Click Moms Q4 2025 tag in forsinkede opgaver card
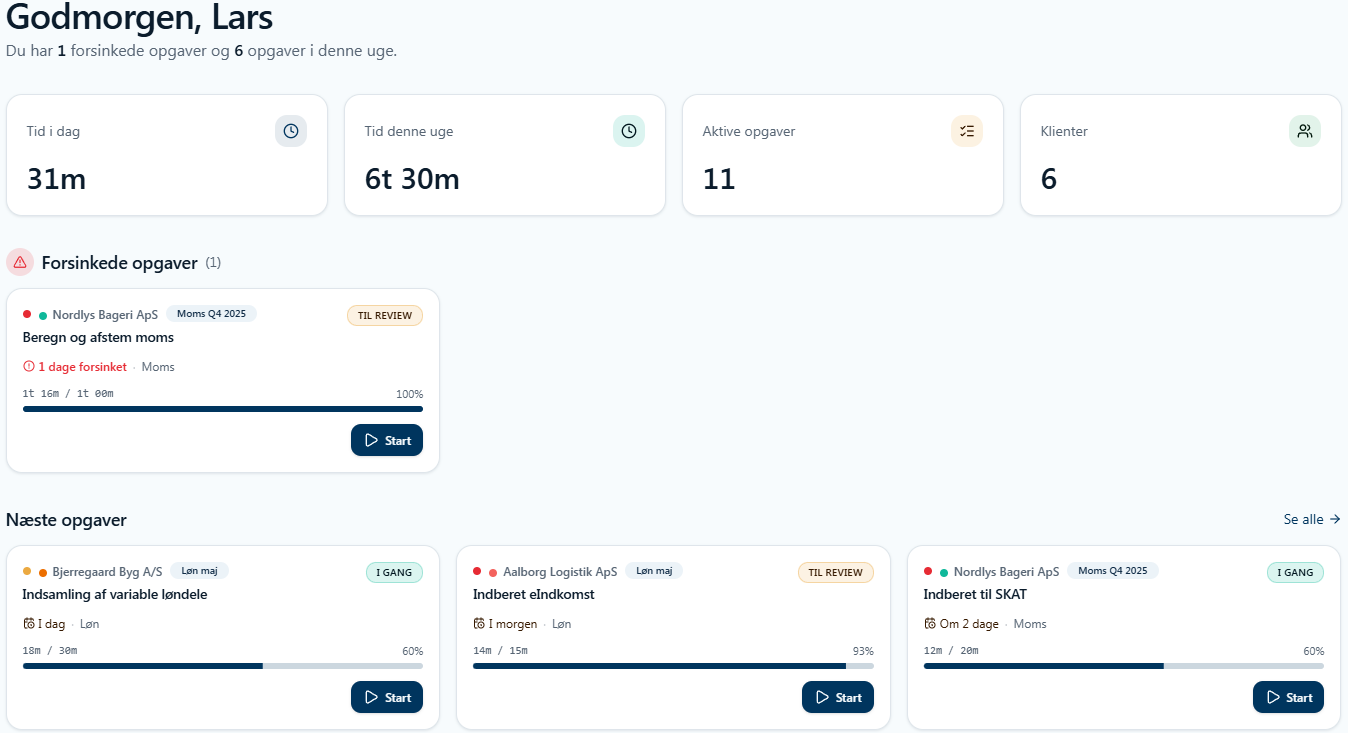The width and height of the screenshot is (1348, 733). pyautogui.click(x=211, y=314)
